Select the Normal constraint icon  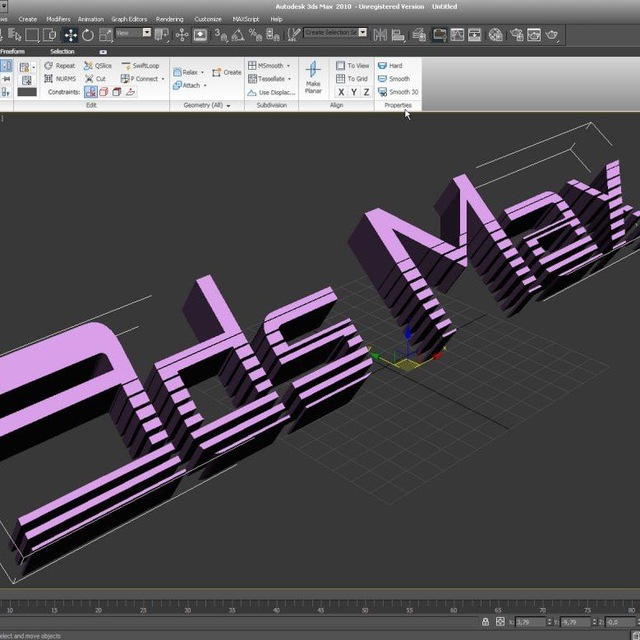[x=130, y=92]
